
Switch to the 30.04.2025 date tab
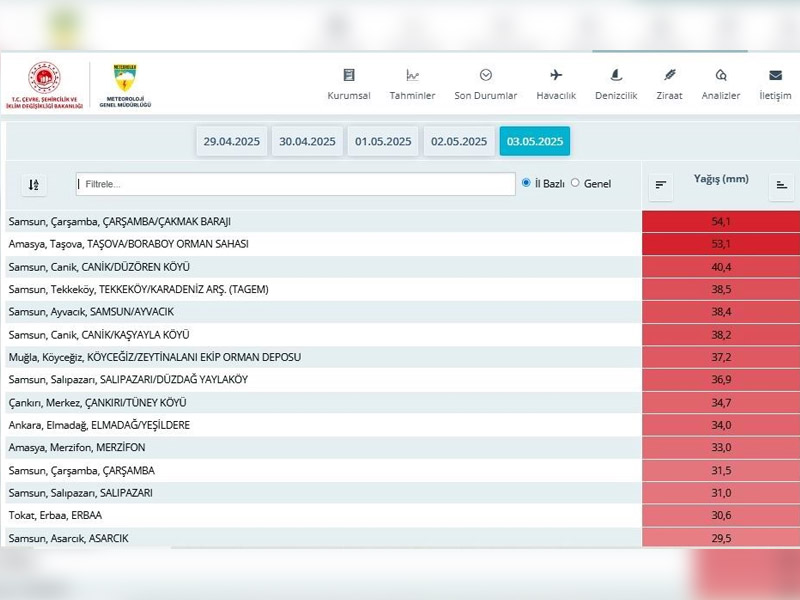tap(307, 141)
